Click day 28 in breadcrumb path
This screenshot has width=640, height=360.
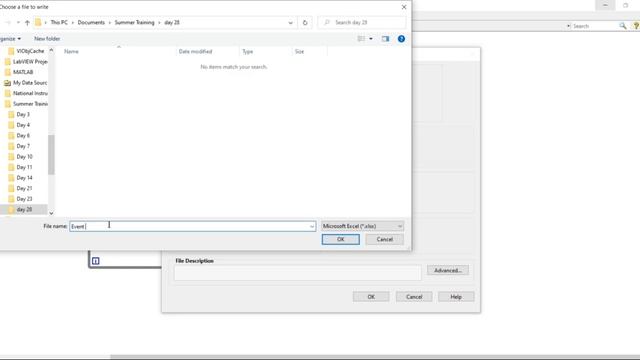click(x=172, y=22)
